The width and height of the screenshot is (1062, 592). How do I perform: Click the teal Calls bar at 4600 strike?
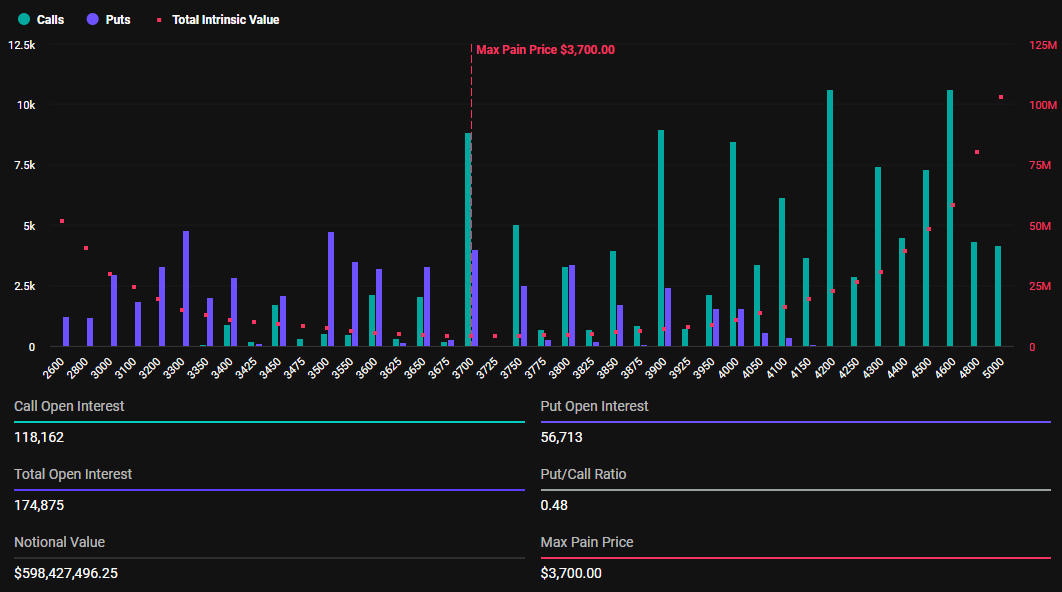(950, 220)
